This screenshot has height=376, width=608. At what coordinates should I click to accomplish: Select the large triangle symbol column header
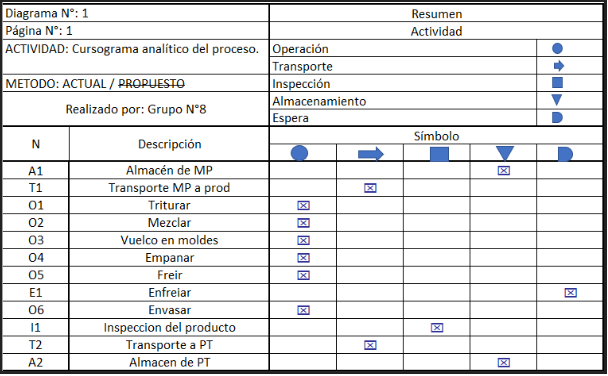[505, 154]
